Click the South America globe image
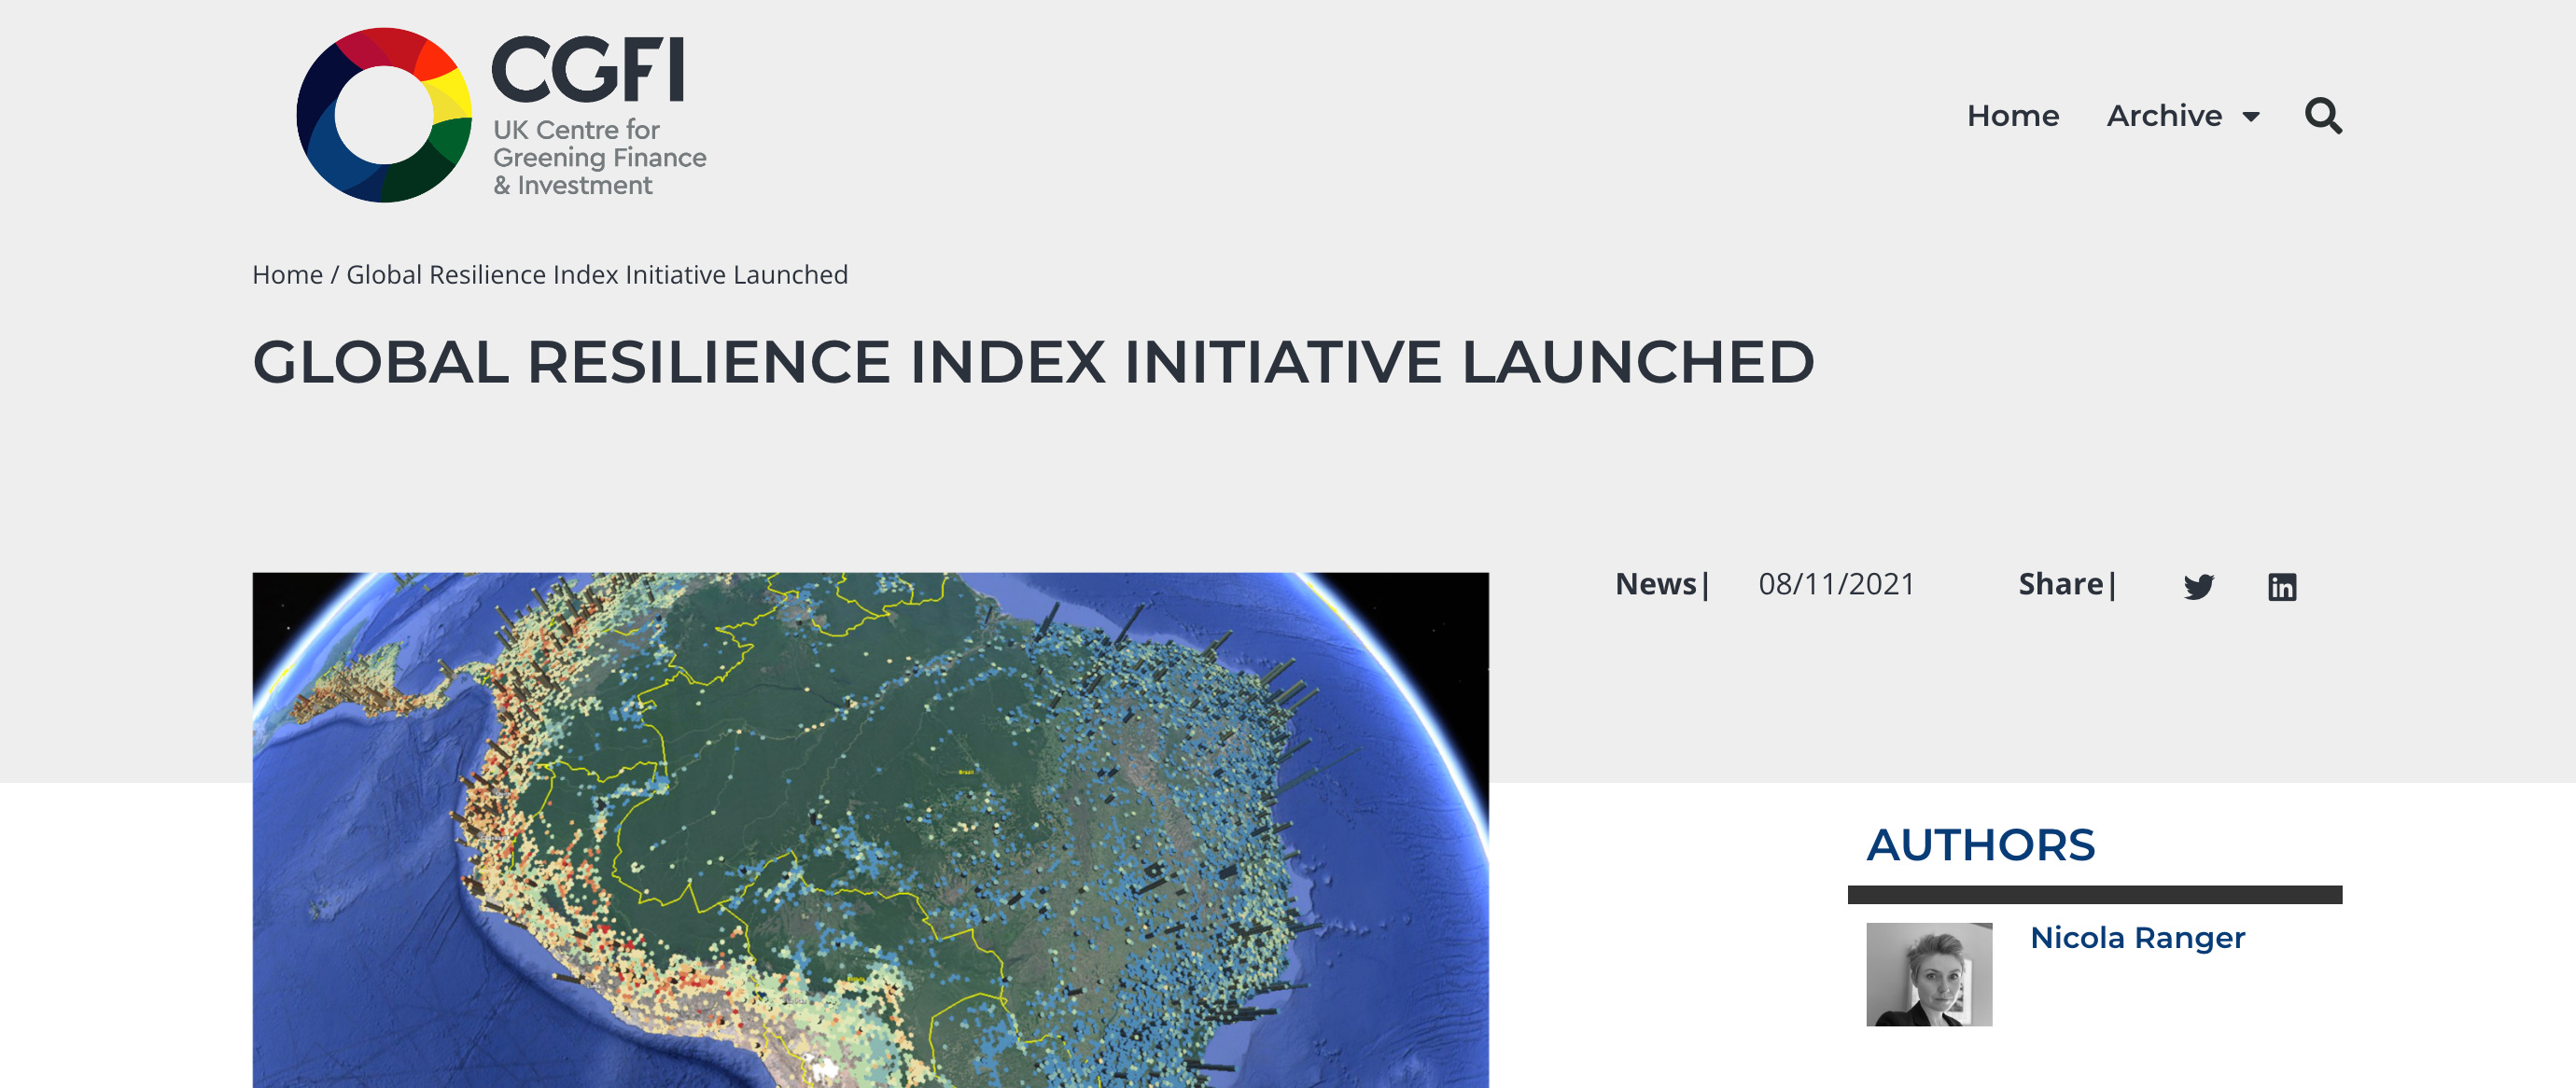The image size is (2576, 1088). (x=870, y=830)
